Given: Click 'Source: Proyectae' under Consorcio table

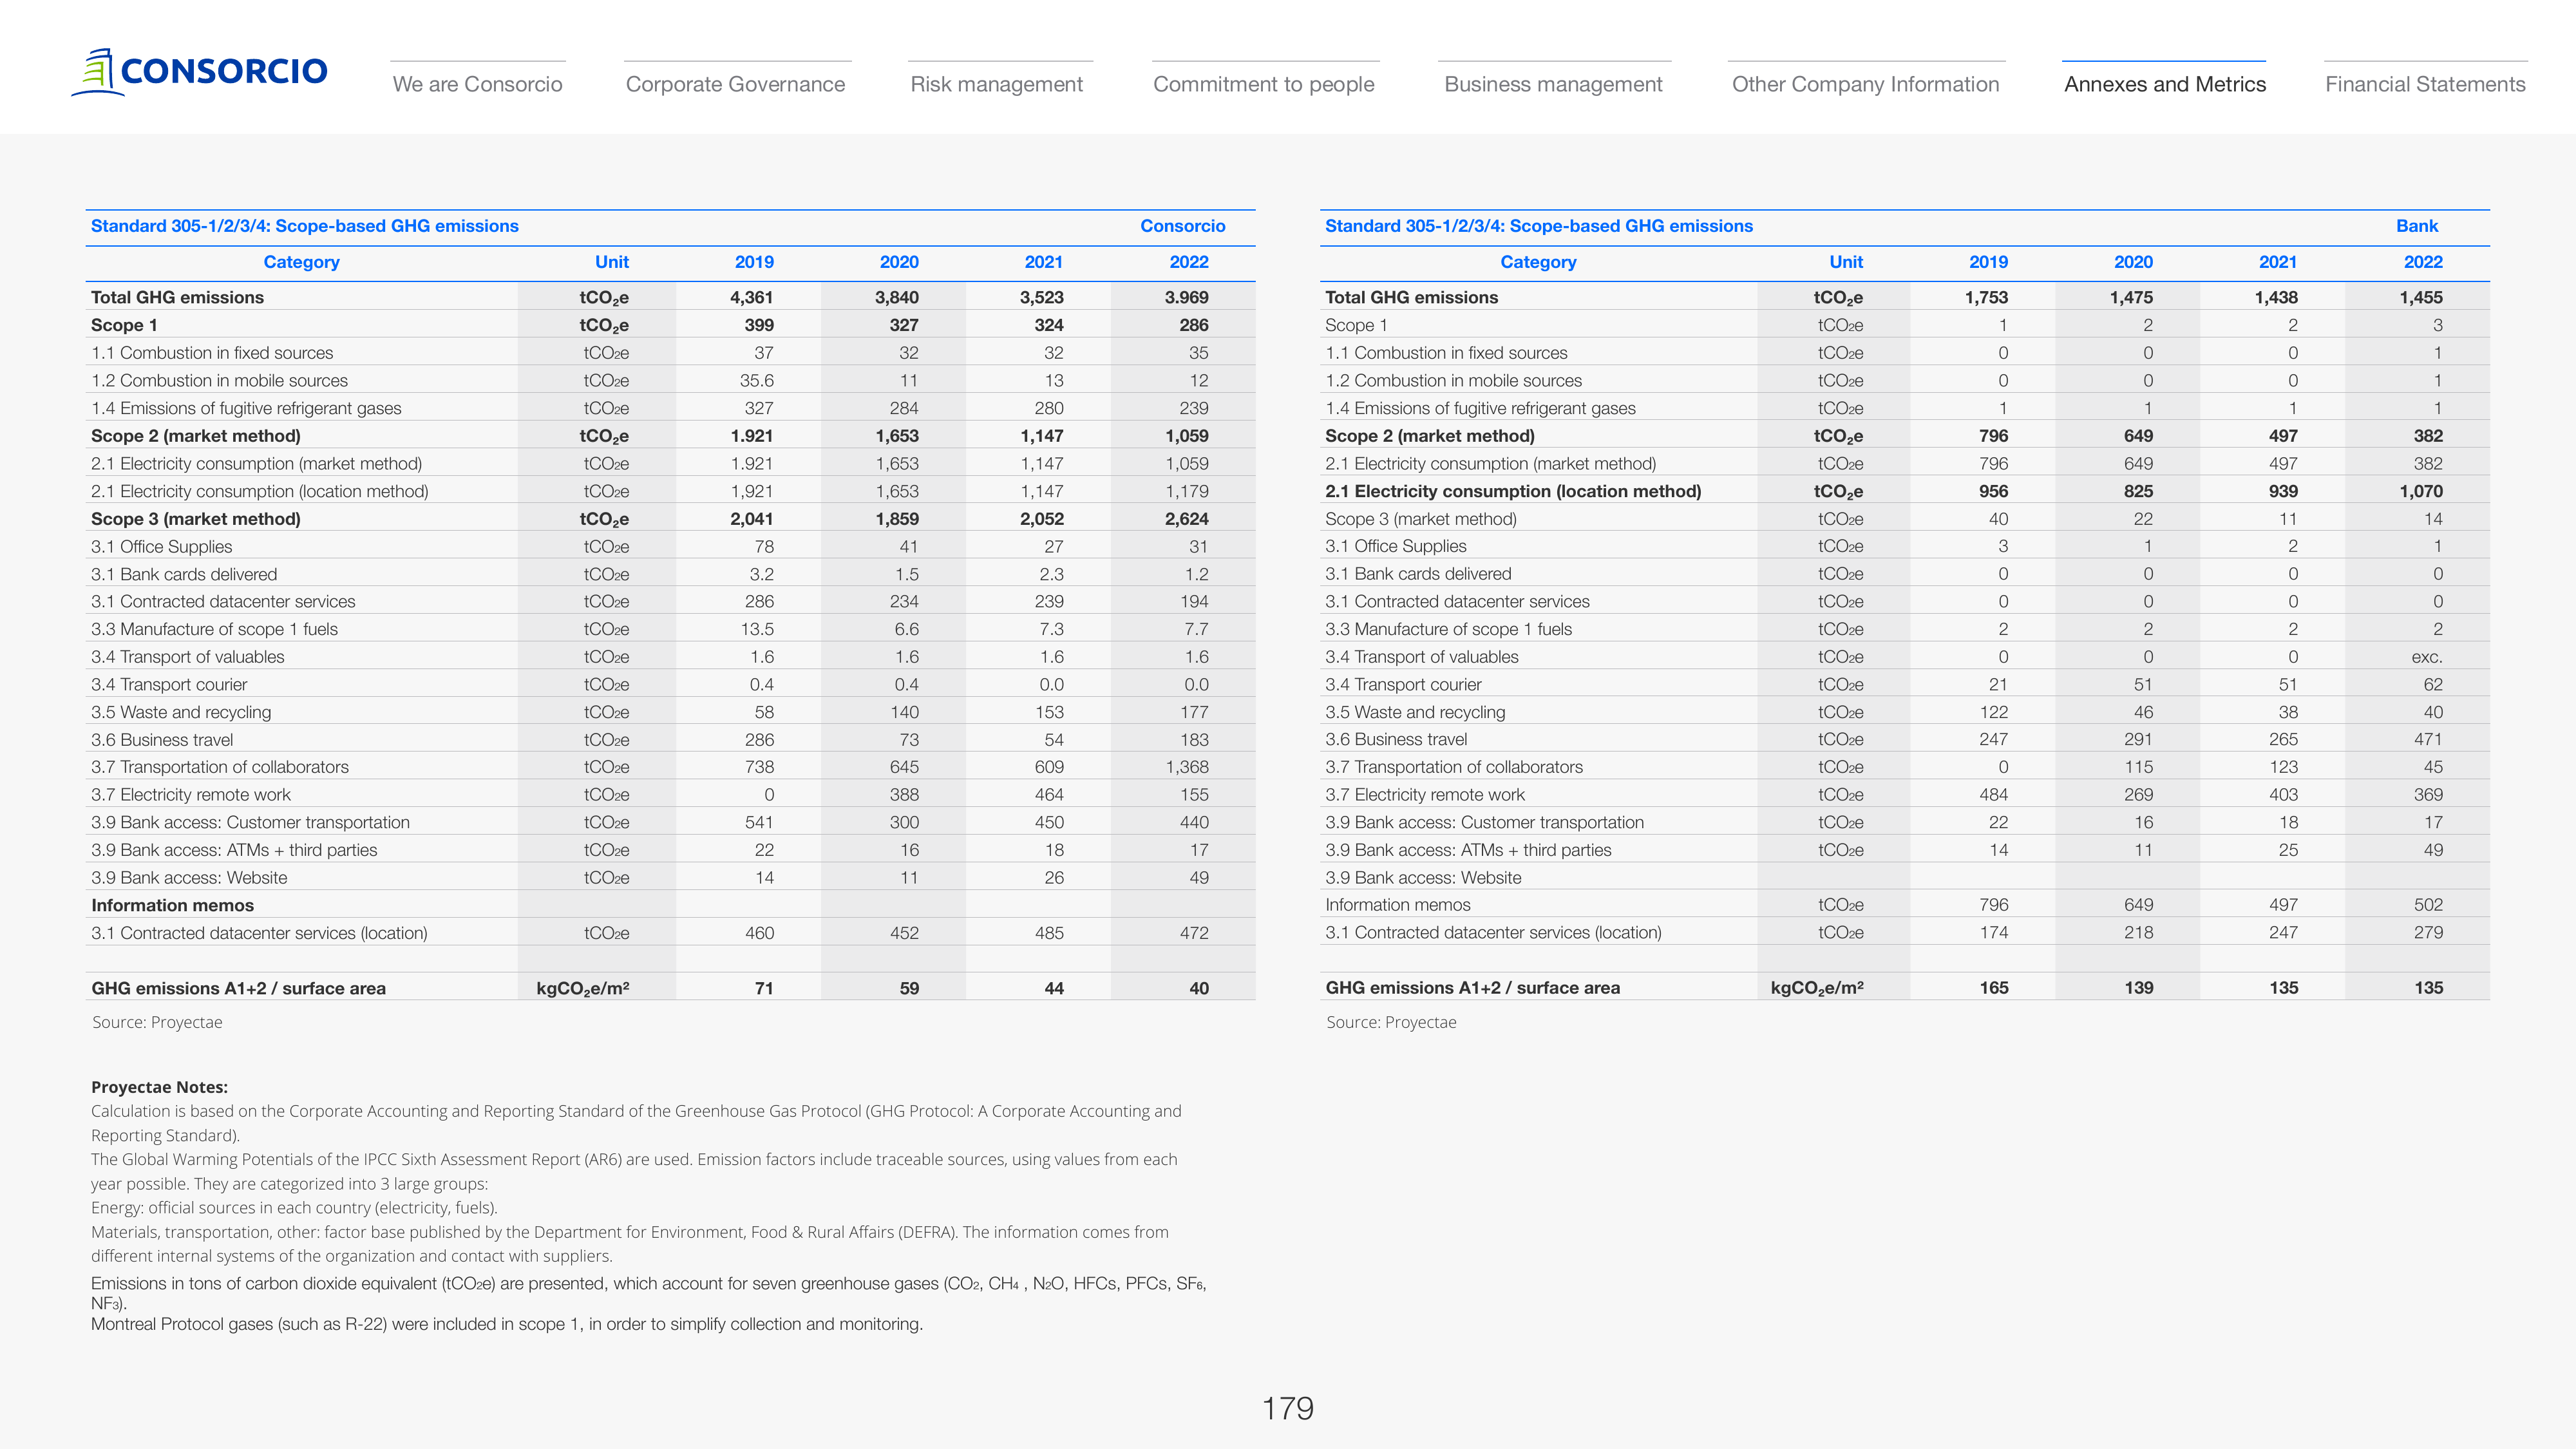Looking at the screenshot, I should [x=157, y=1022].
